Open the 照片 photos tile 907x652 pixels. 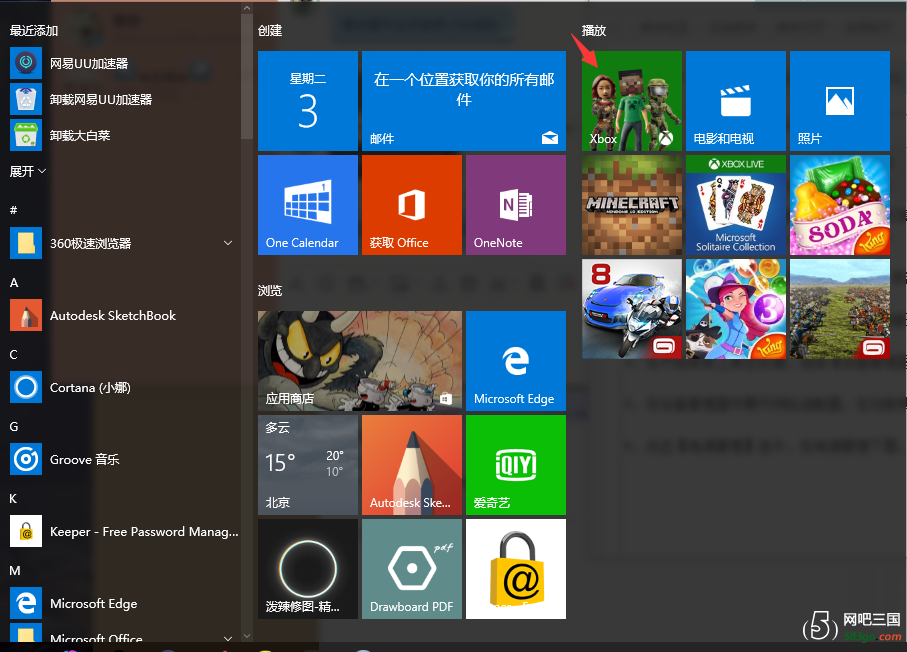(840, 101)
